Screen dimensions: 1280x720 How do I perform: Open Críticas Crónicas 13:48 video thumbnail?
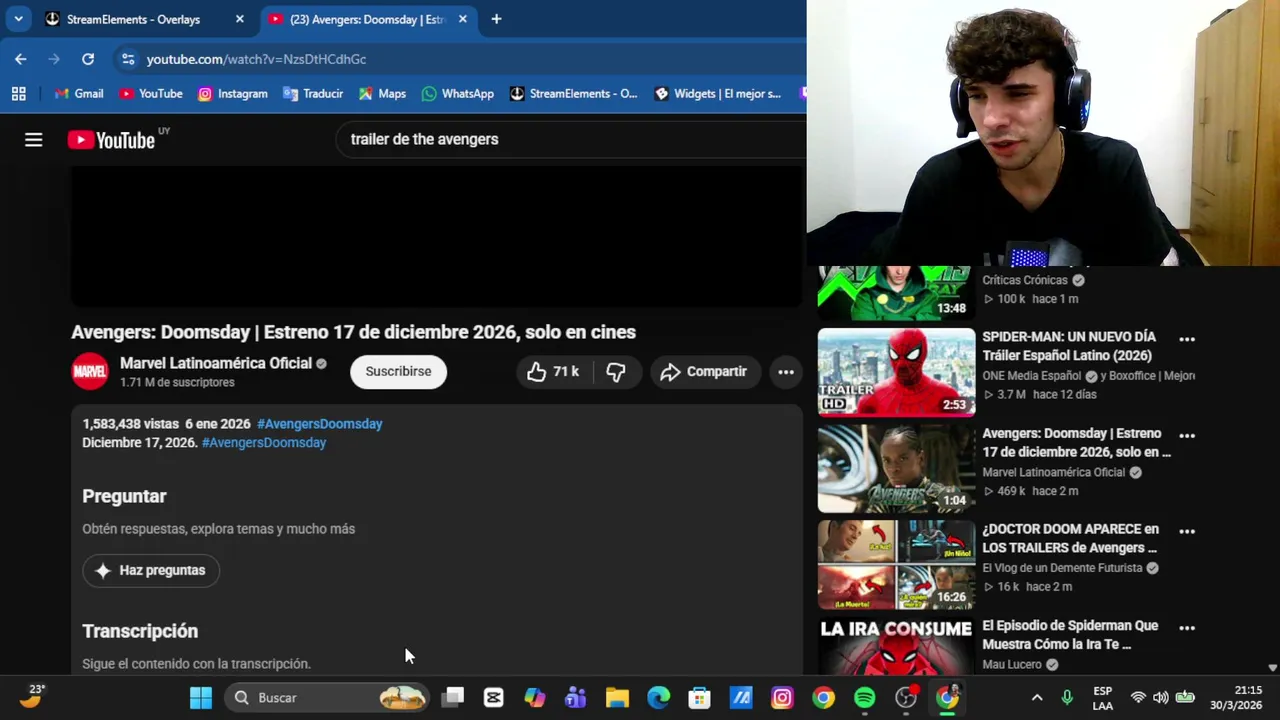pos(896,292)
